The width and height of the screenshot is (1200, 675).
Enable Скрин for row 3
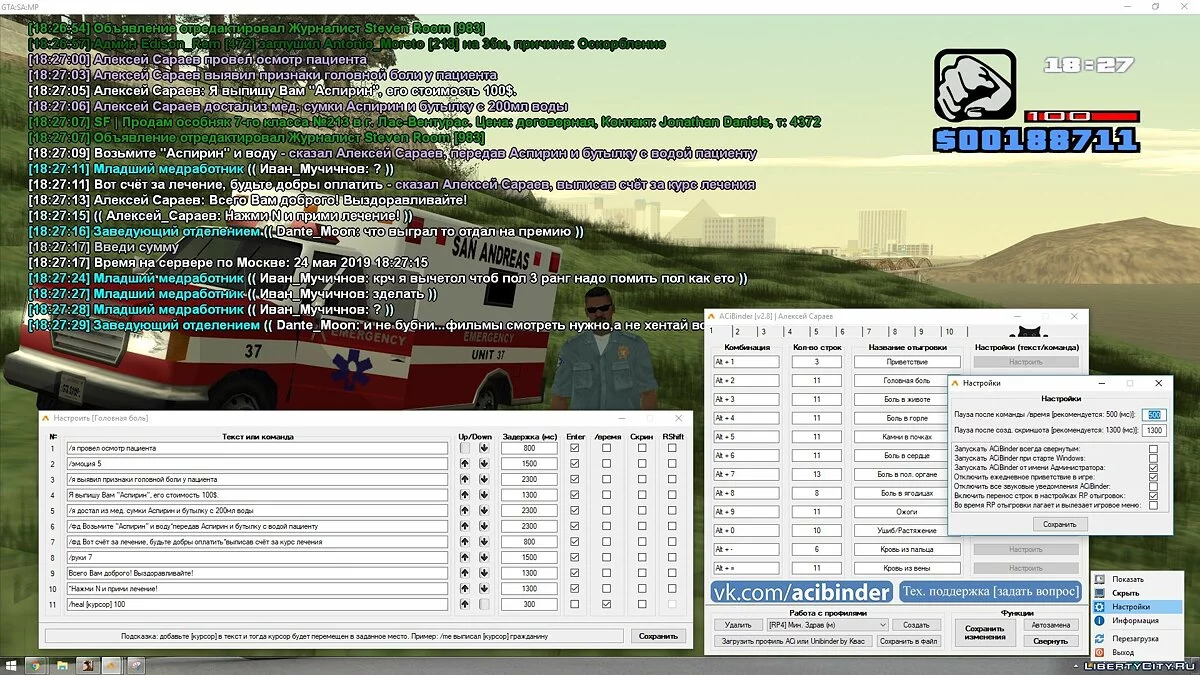point(642,480)
